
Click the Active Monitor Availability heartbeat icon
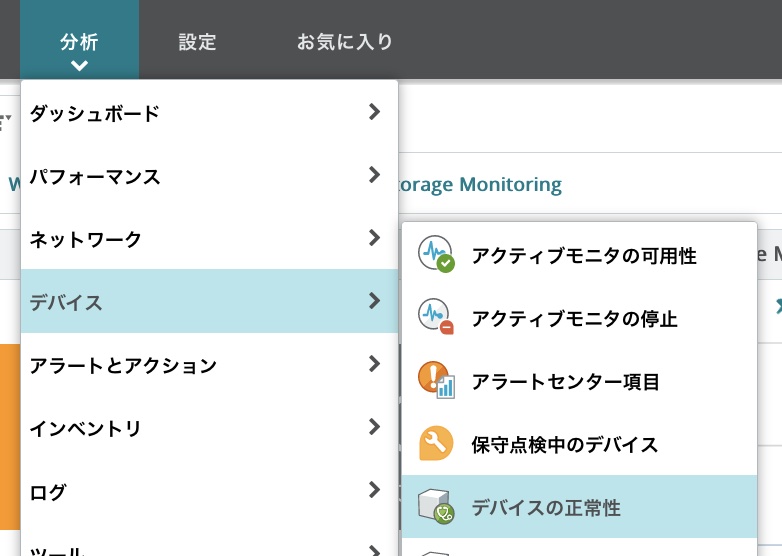436,256
